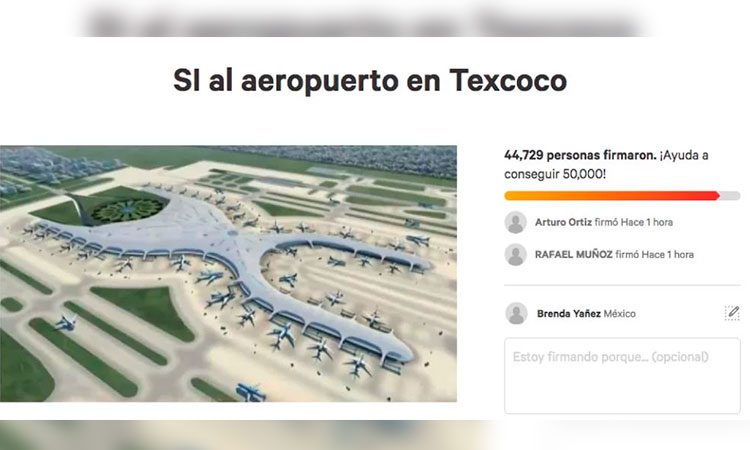The height and width of the screenshot is (450, 750).
Task: Click the RAFAEL MUÑOZ signer name
Action: [x=574, y=254]
